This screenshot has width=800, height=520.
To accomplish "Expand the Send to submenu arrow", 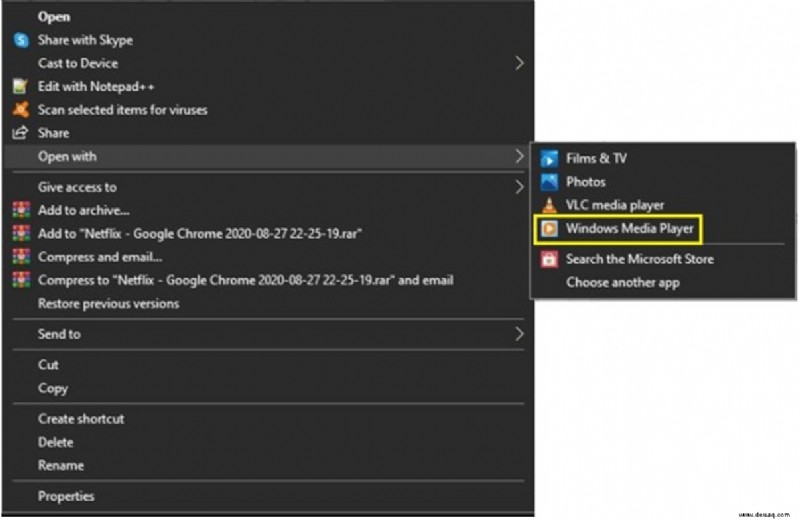I will (519, 334).
